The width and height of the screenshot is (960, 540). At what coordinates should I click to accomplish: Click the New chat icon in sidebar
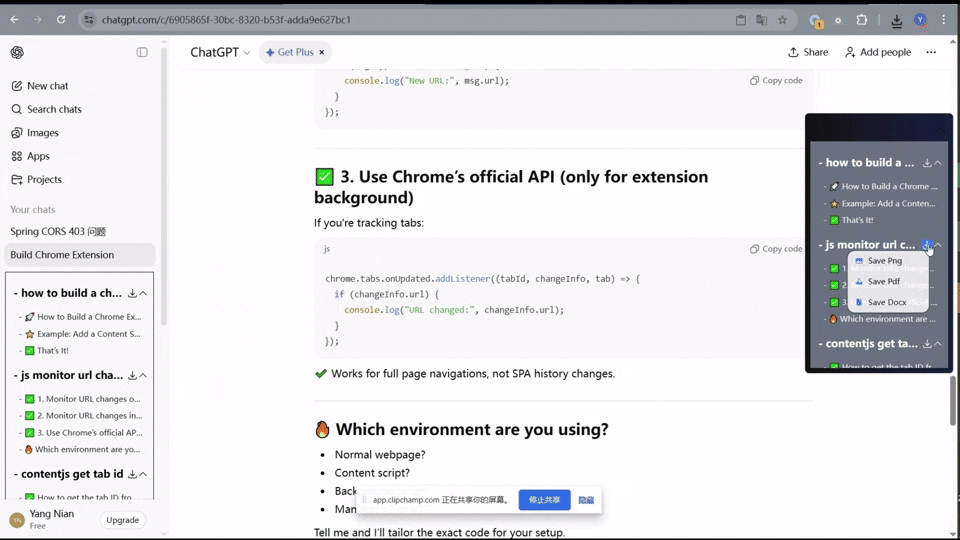click(17, 86)
